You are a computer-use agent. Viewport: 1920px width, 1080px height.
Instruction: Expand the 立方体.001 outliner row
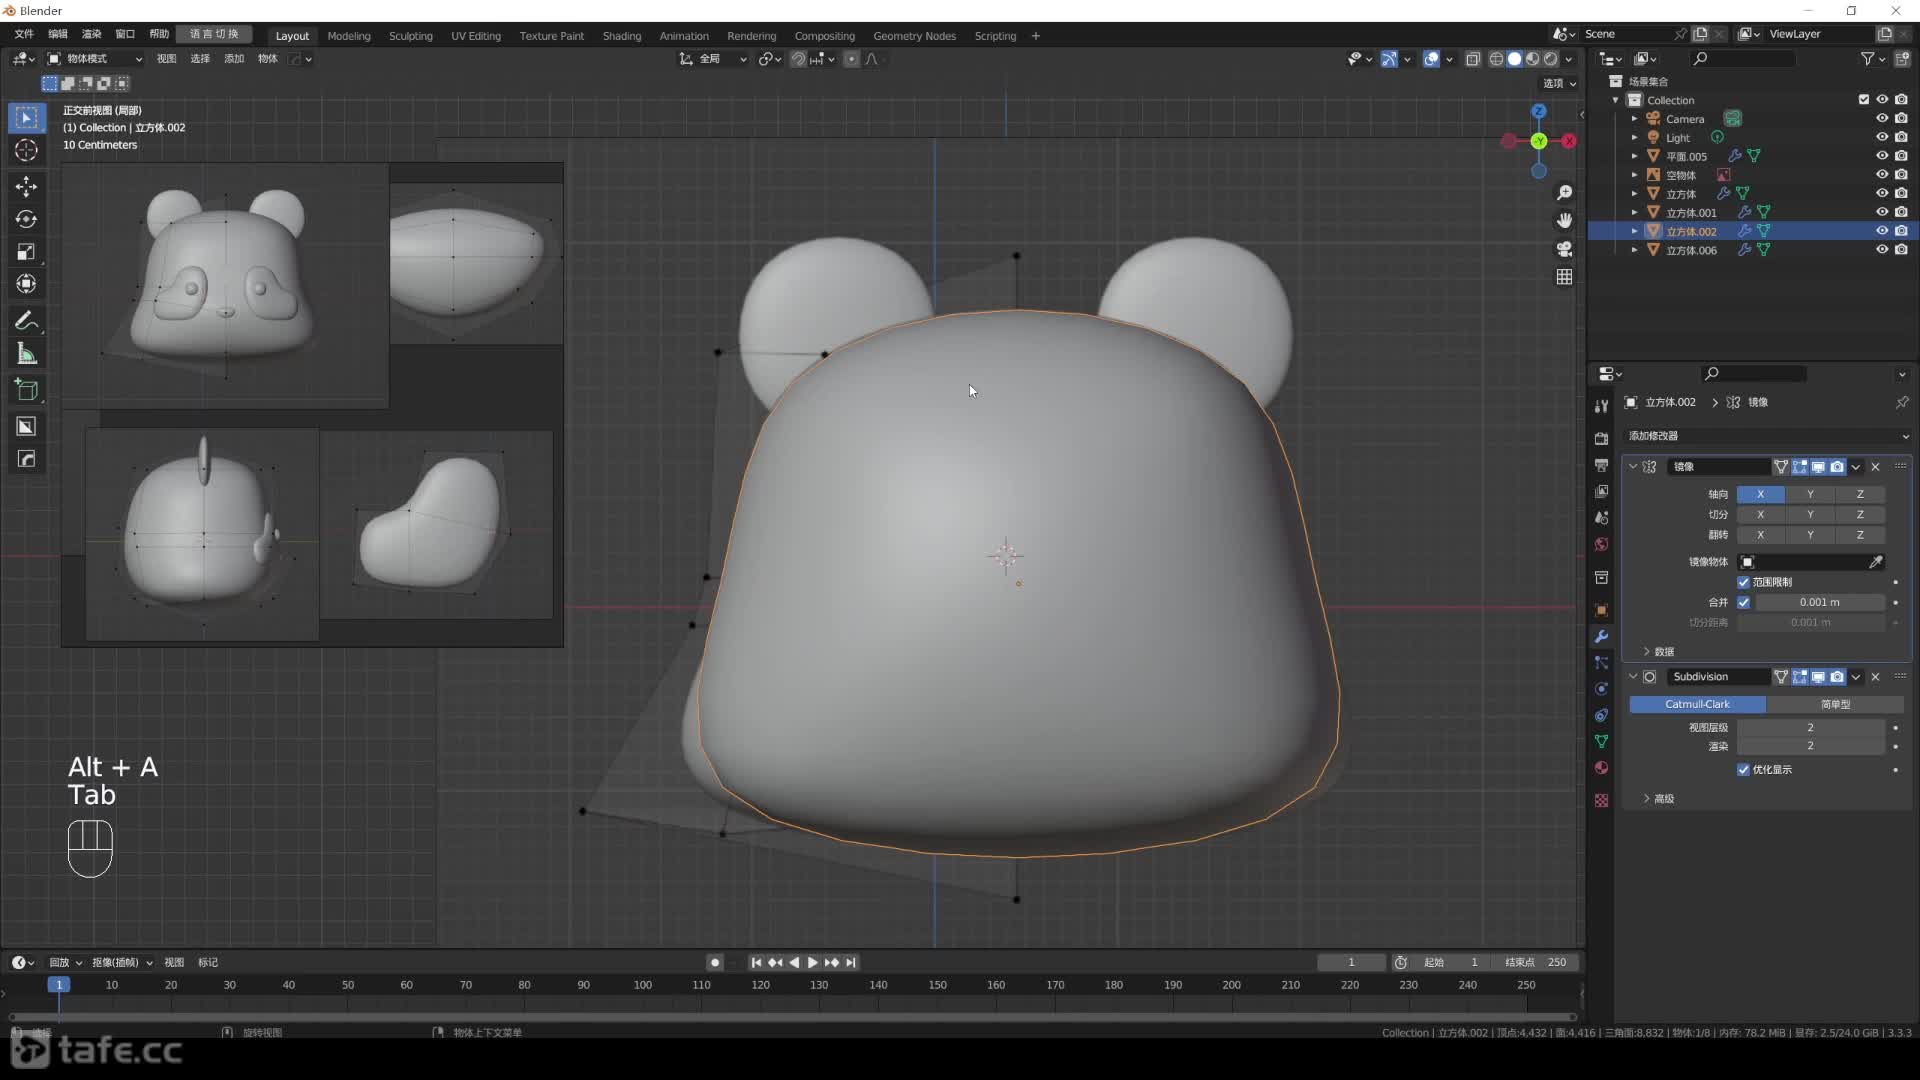click(1634, 212)
